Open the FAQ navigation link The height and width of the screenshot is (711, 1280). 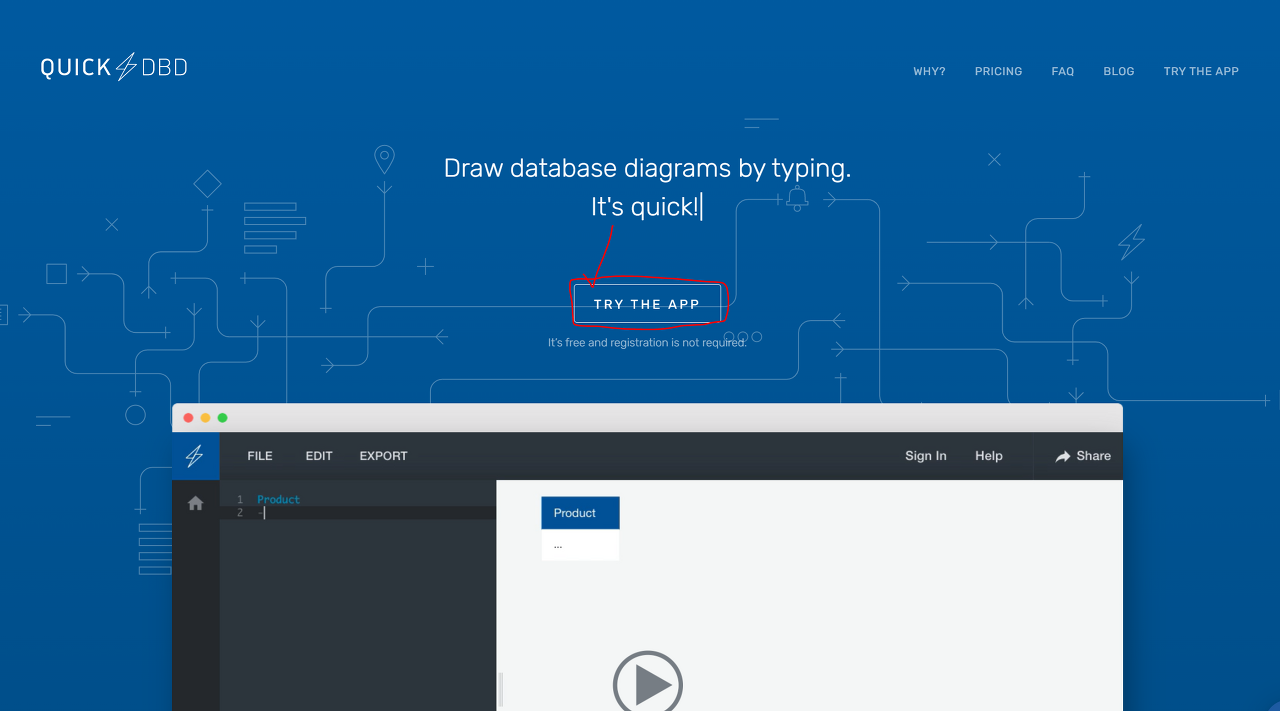click(1062, 72)
